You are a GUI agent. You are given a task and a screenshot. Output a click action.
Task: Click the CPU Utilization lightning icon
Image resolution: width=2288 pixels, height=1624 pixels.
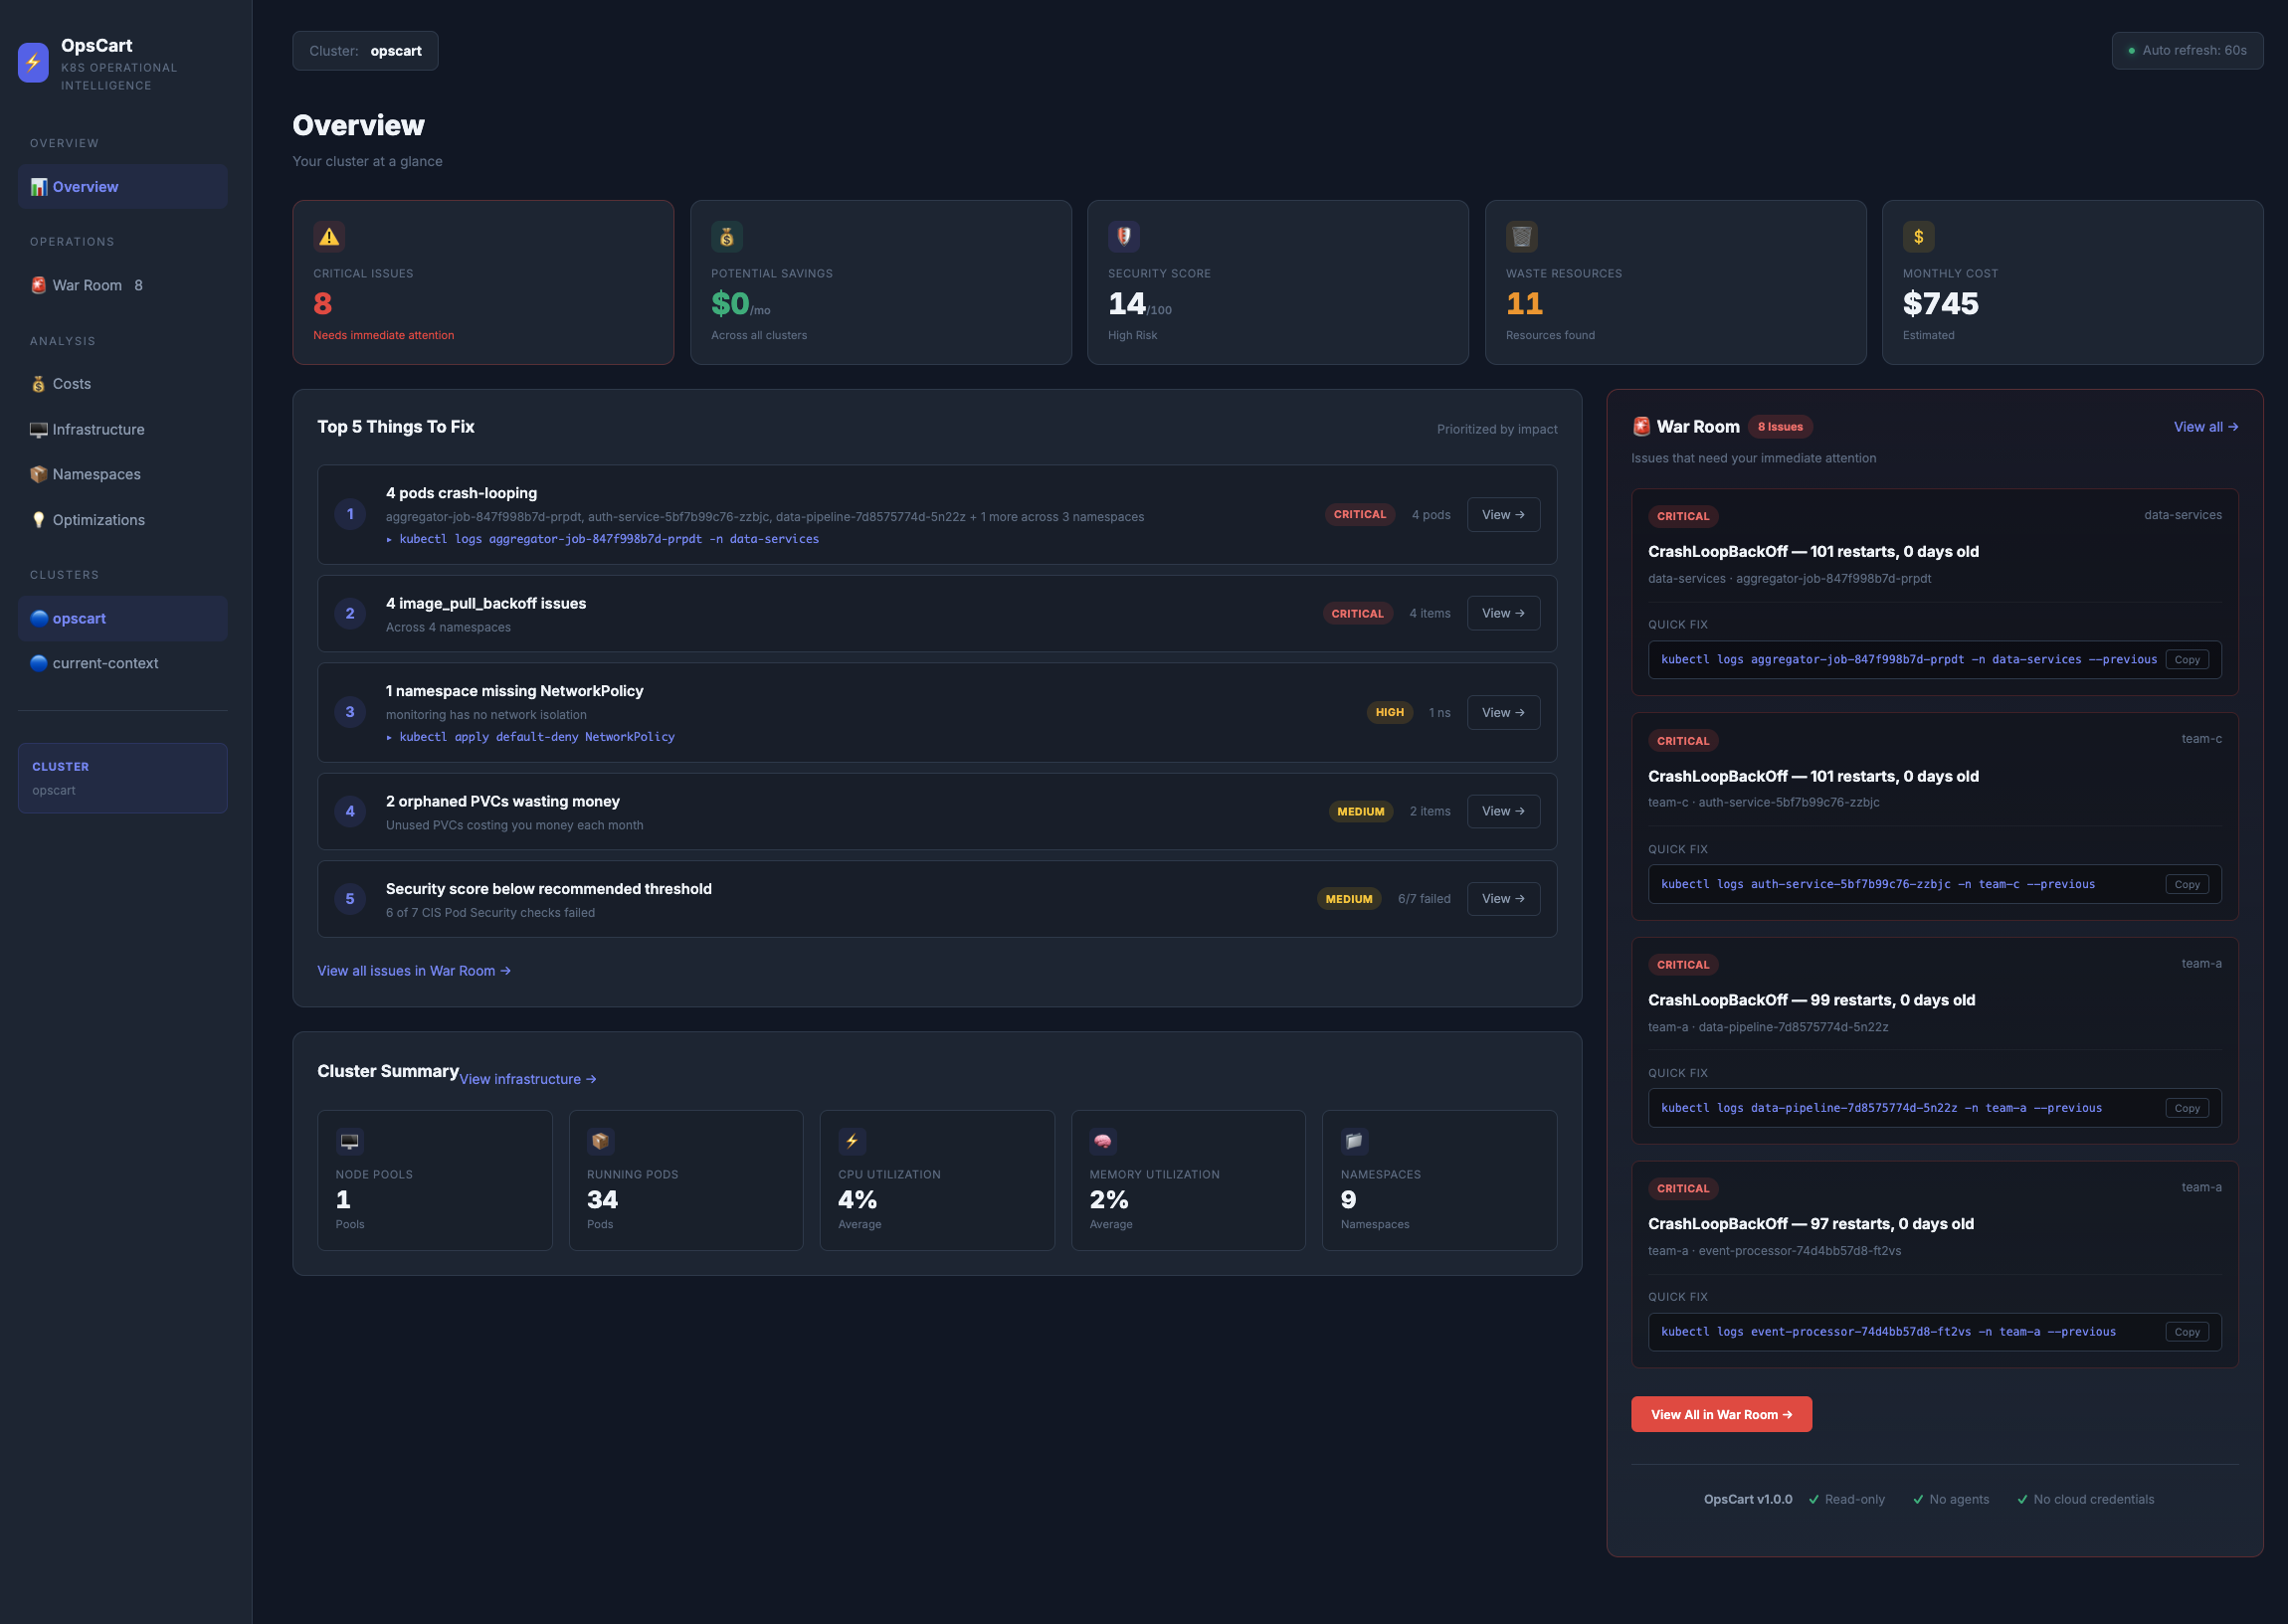tap(852, 1141)
